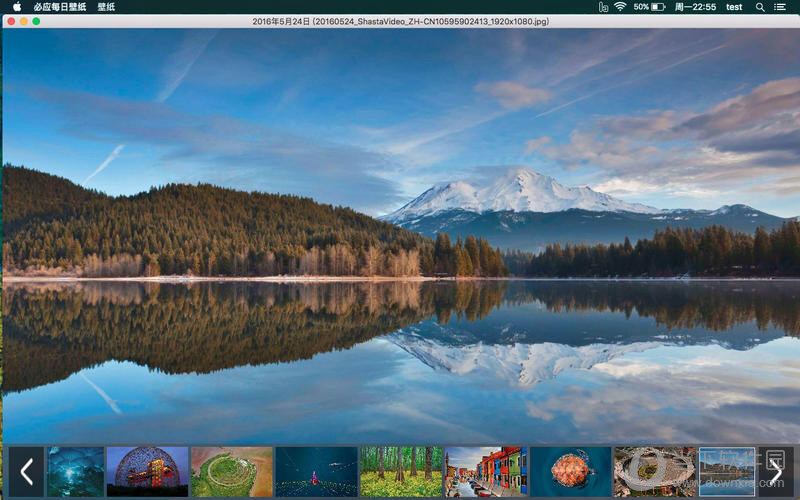Select the green spiral field thumbnail
The image size is (800, 500).
(232, 471)
